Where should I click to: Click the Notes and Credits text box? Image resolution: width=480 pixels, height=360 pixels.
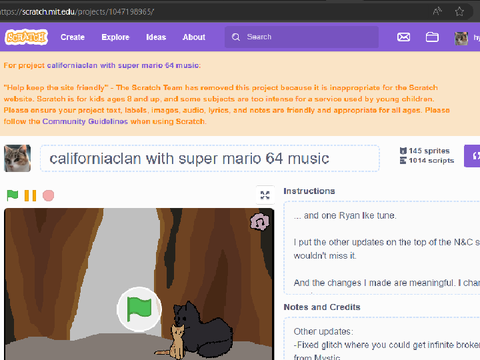pos(382,339)
